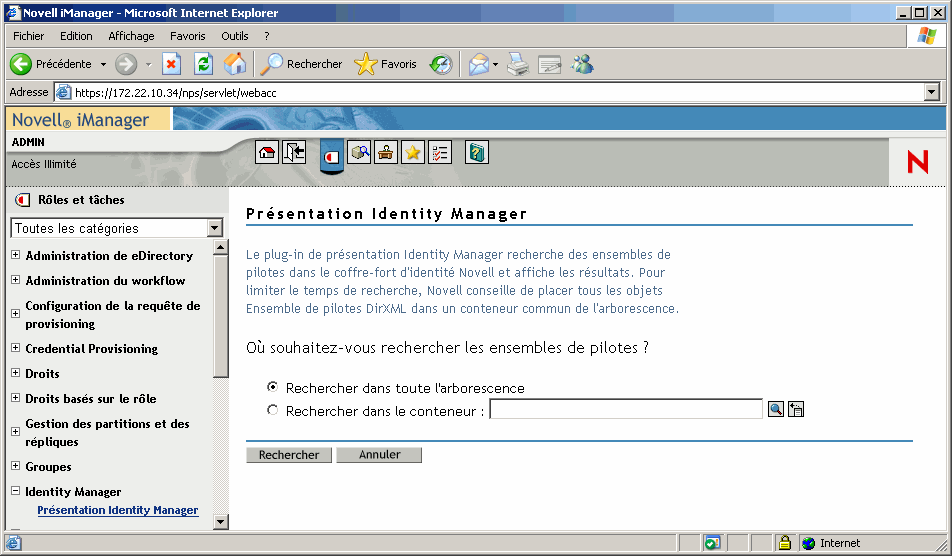Select Rechercher dans le conteneur radio
Screen dimensions: 952x556
[273, 410]
